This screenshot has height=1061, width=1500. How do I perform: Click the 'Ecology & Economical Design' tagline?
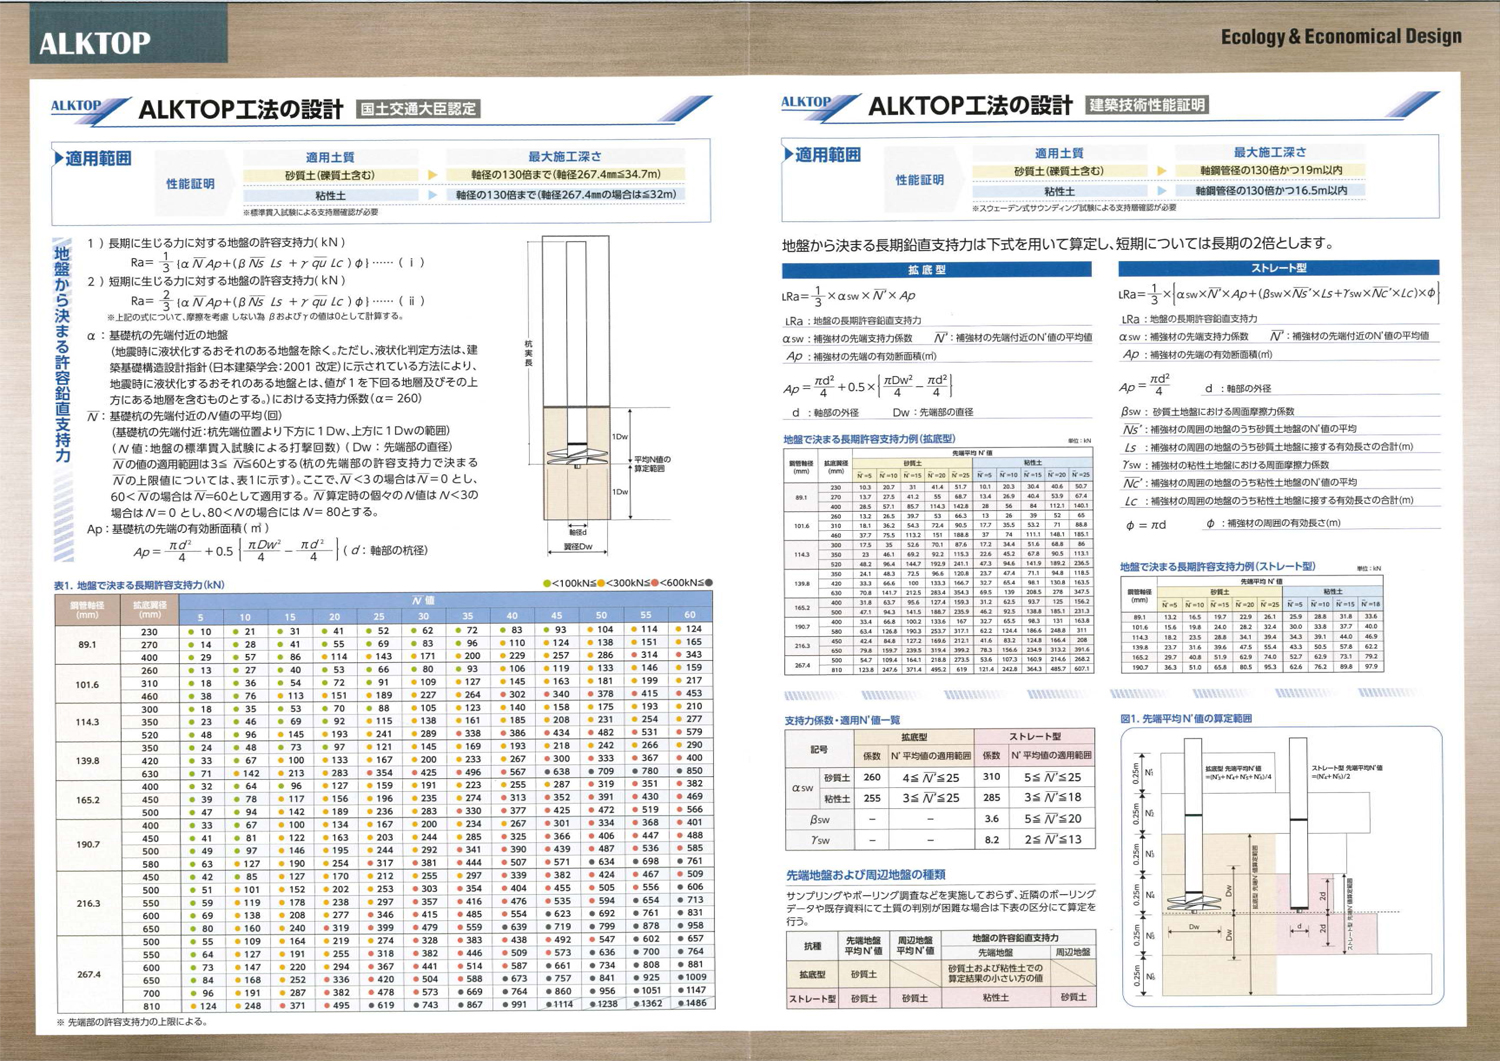[x=1341, y=37]
